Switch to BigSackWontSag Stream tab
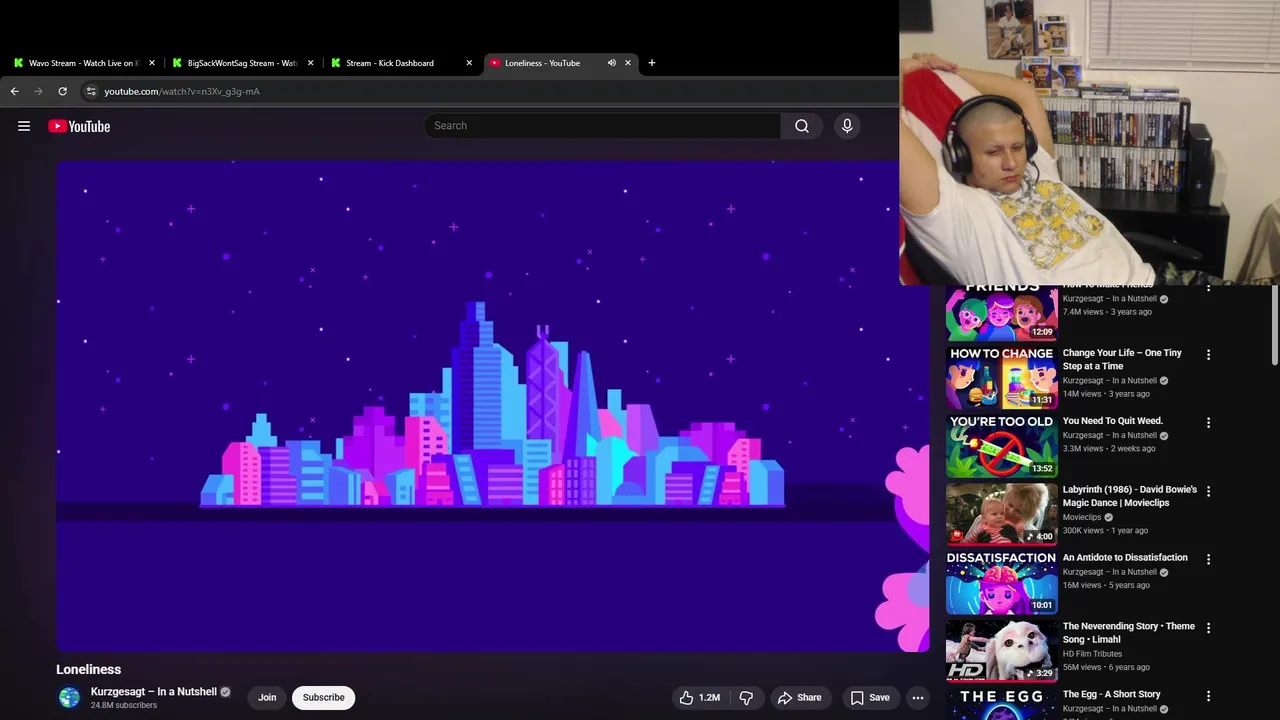1280x720 pixels. pos(243,63)
